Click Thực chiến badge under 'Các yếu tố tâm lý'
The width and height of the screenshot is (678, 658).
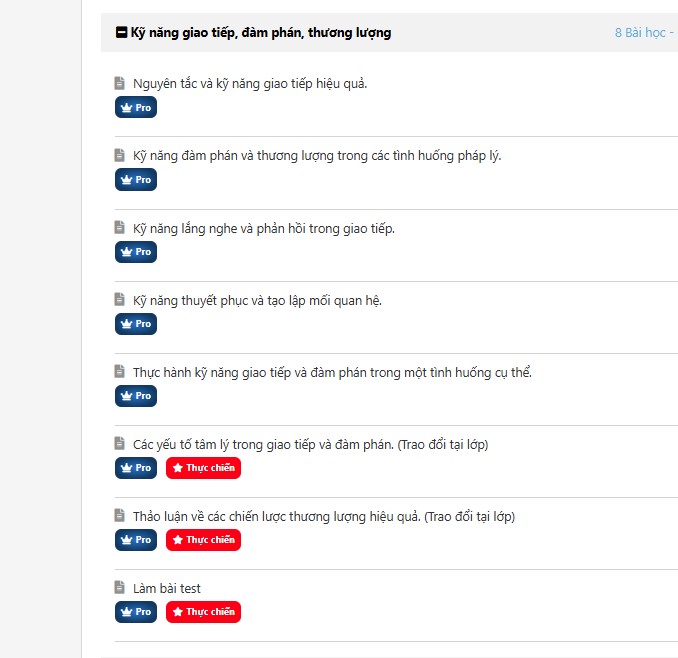click(x=203, y=468)
